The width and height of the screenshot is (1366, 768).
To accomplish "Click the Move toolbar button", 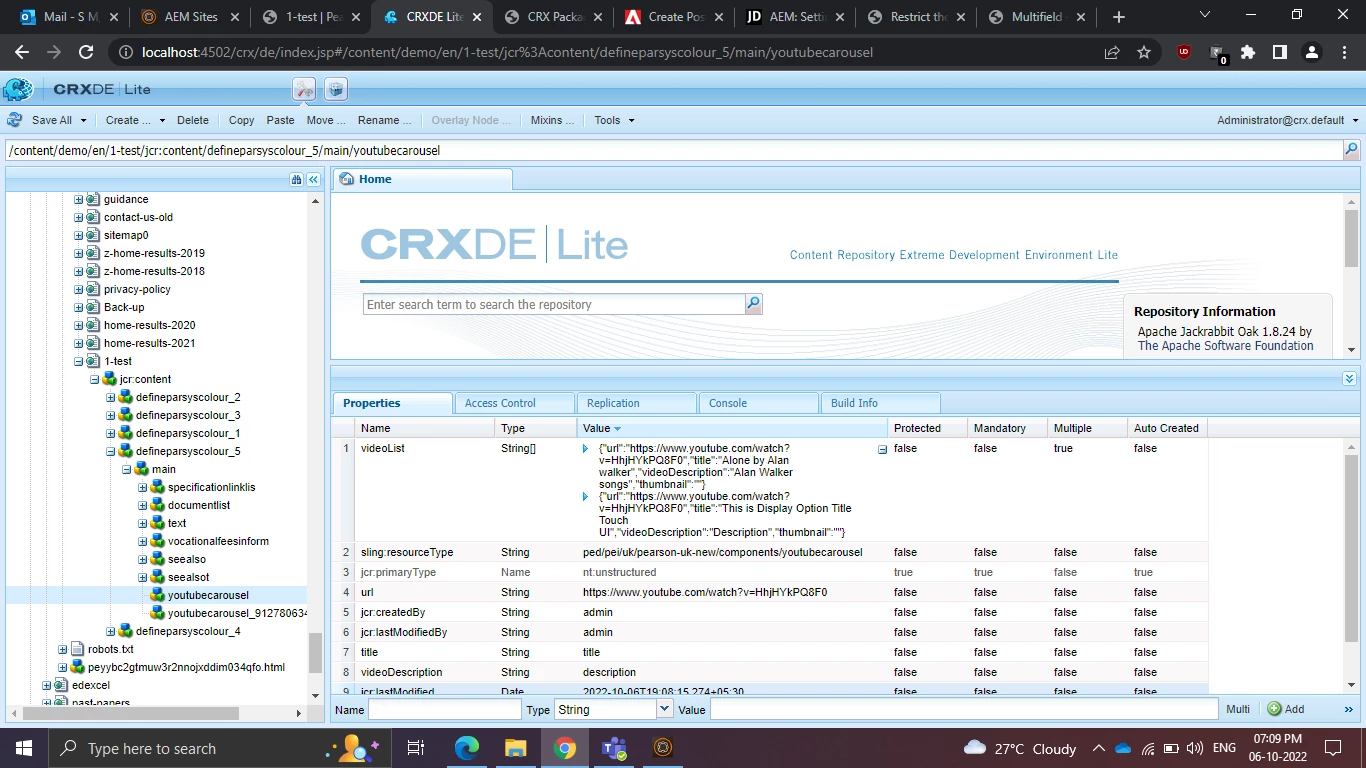I will pyautogui.click(x=326, y=120).
